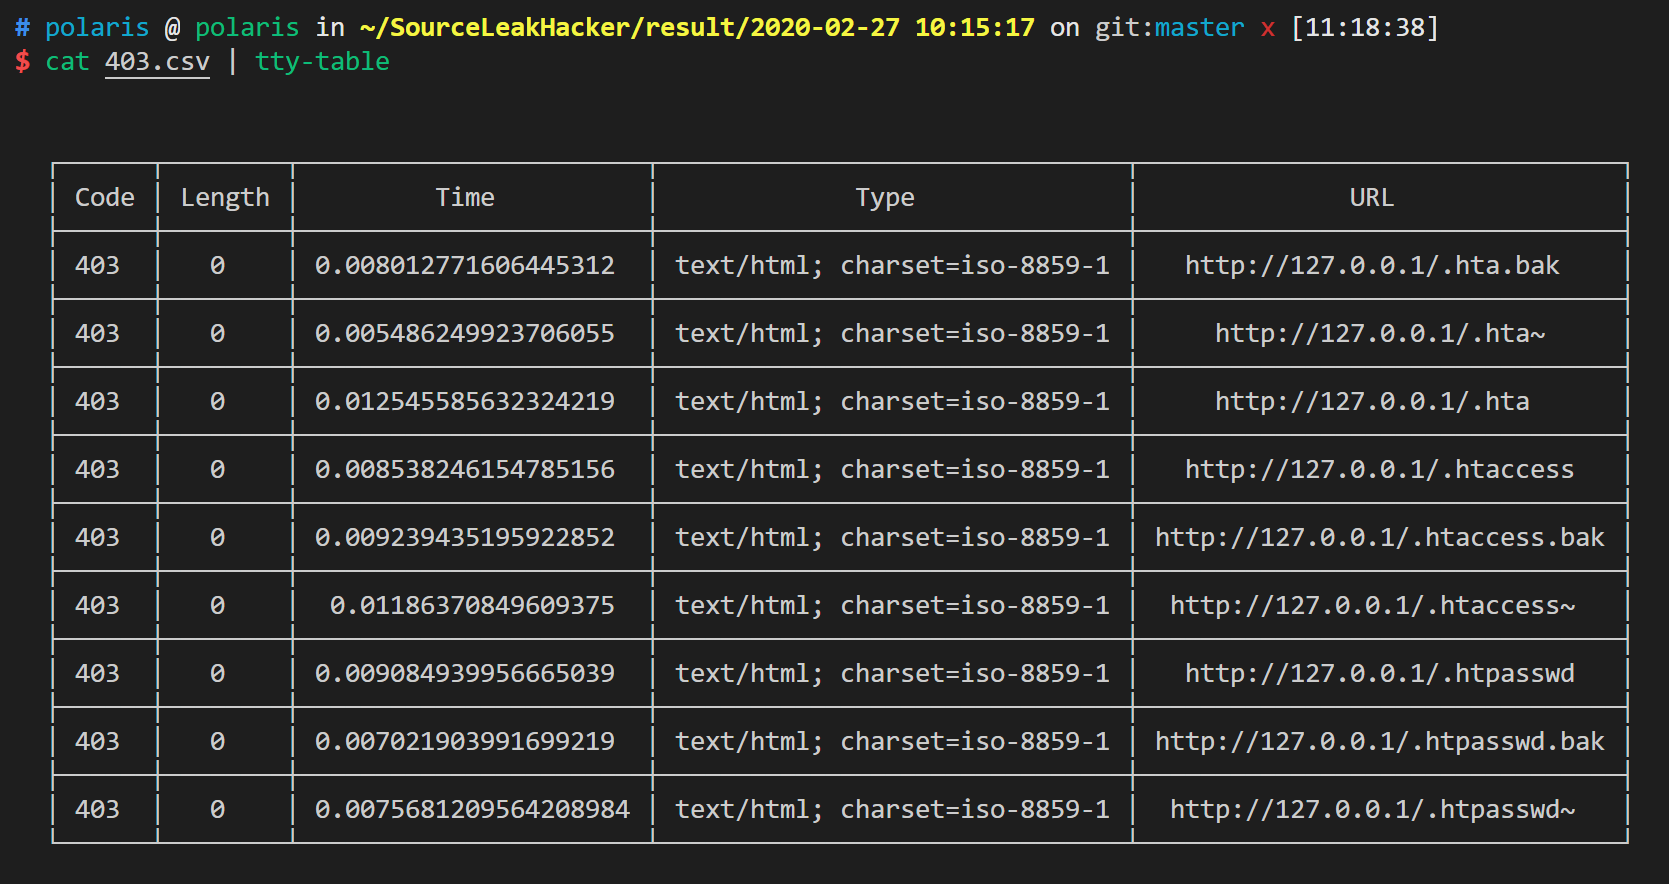
Task: Click the time value 0.008012771606445312
Action: click(465, 266)
